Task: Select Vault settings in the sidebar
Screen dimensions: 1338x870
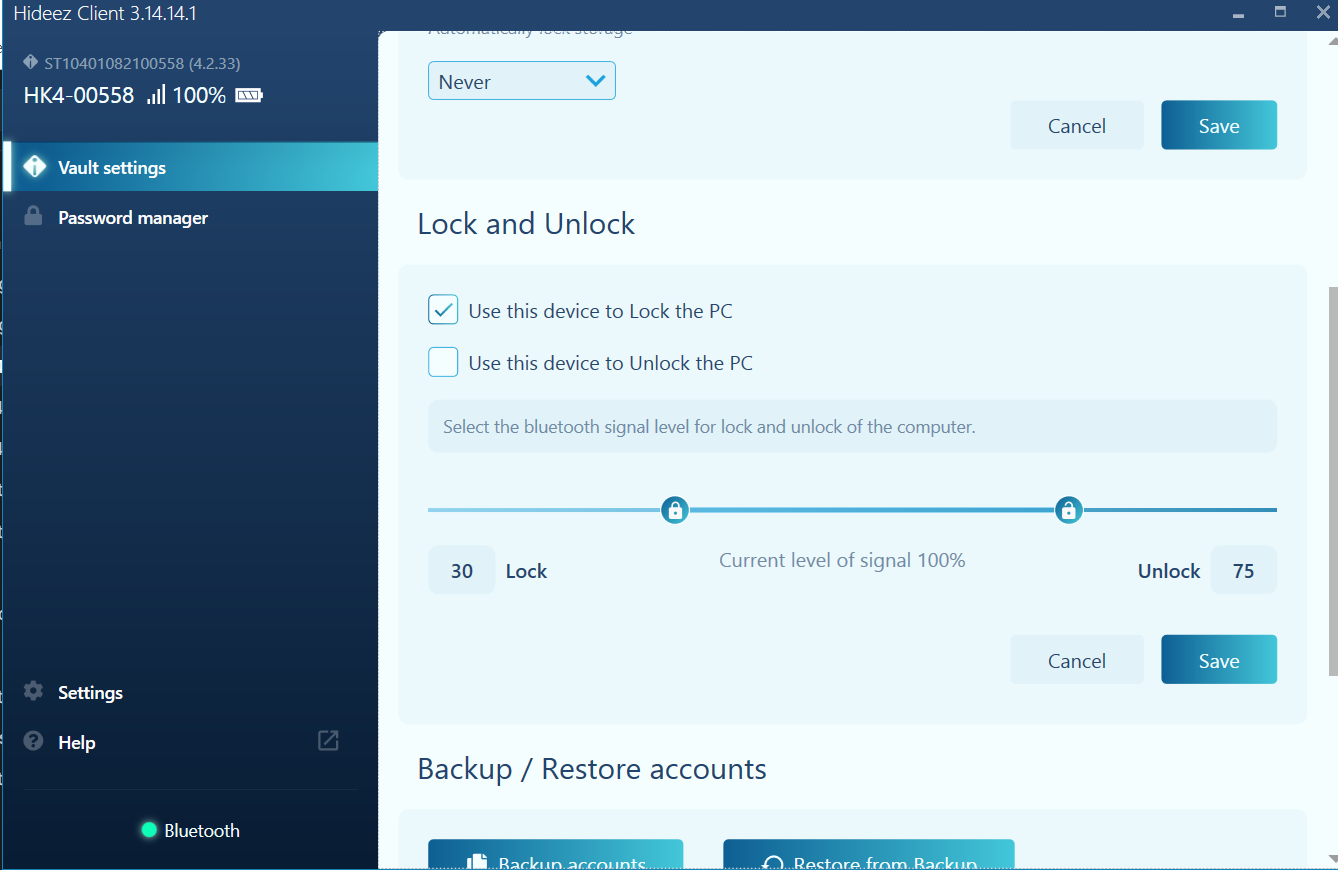Action: tap(112, 168)
